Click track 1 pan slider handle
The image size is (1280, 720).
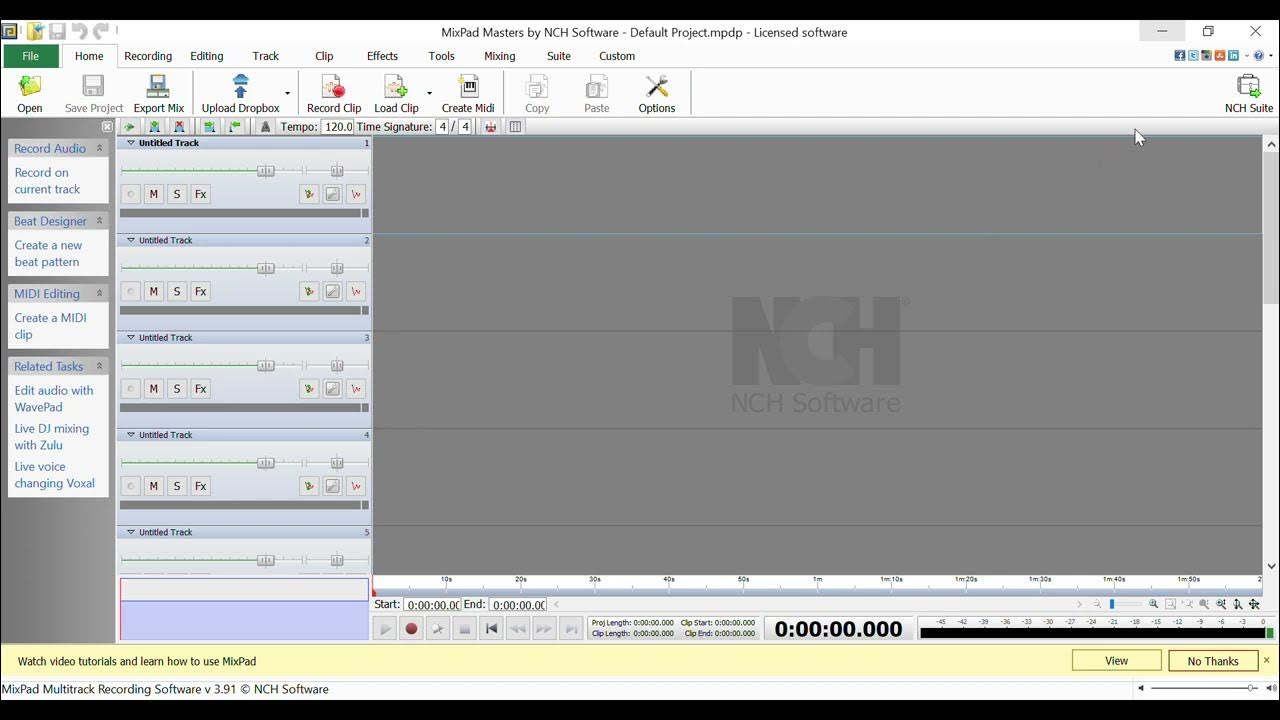337,171
